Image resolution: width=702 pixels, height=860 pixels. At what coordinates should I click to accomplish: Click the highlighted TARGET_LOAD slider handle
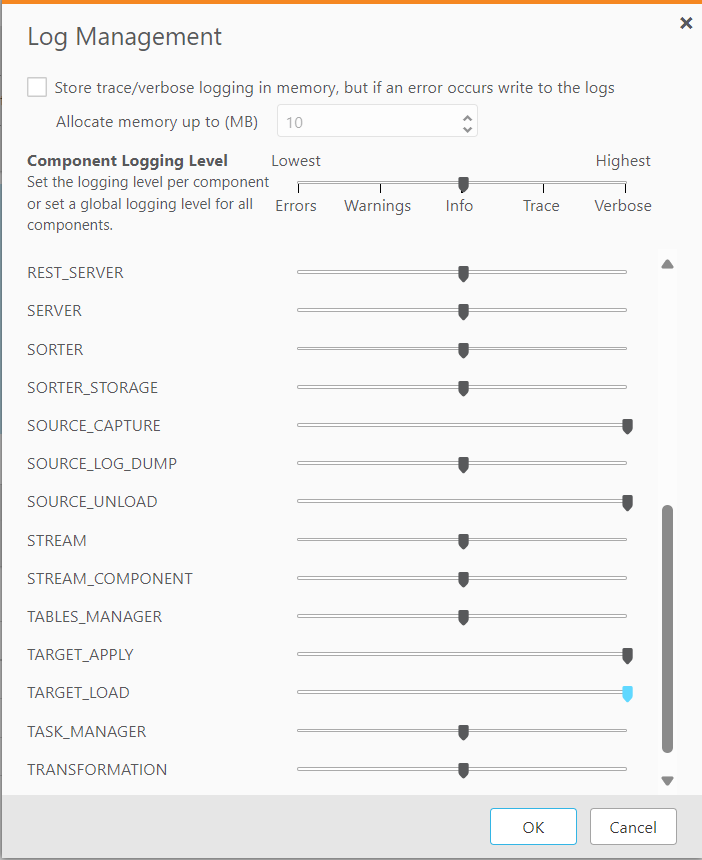(627, 693)
